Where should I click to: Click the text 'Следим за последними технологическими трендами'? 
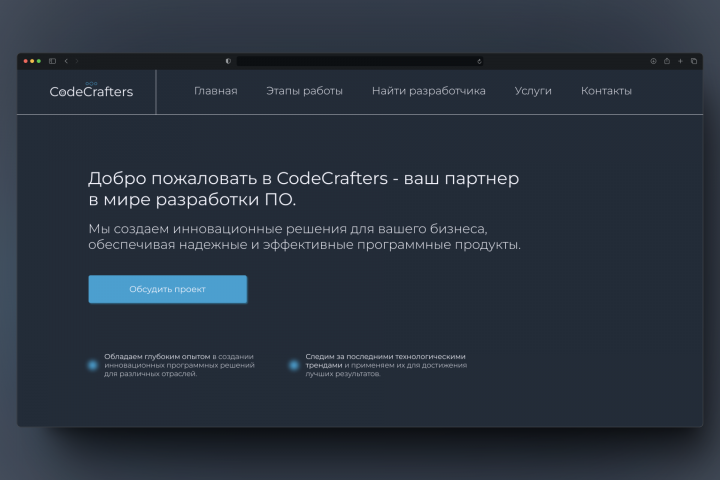point(385,361)
